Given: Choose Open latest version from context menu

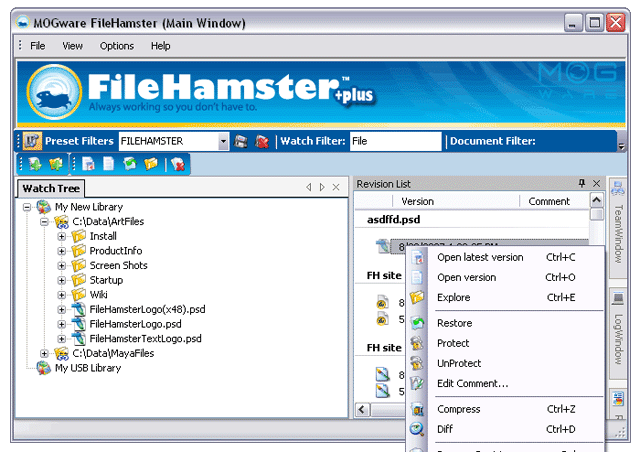Looking at the screenshot, I should pos(505,257).
